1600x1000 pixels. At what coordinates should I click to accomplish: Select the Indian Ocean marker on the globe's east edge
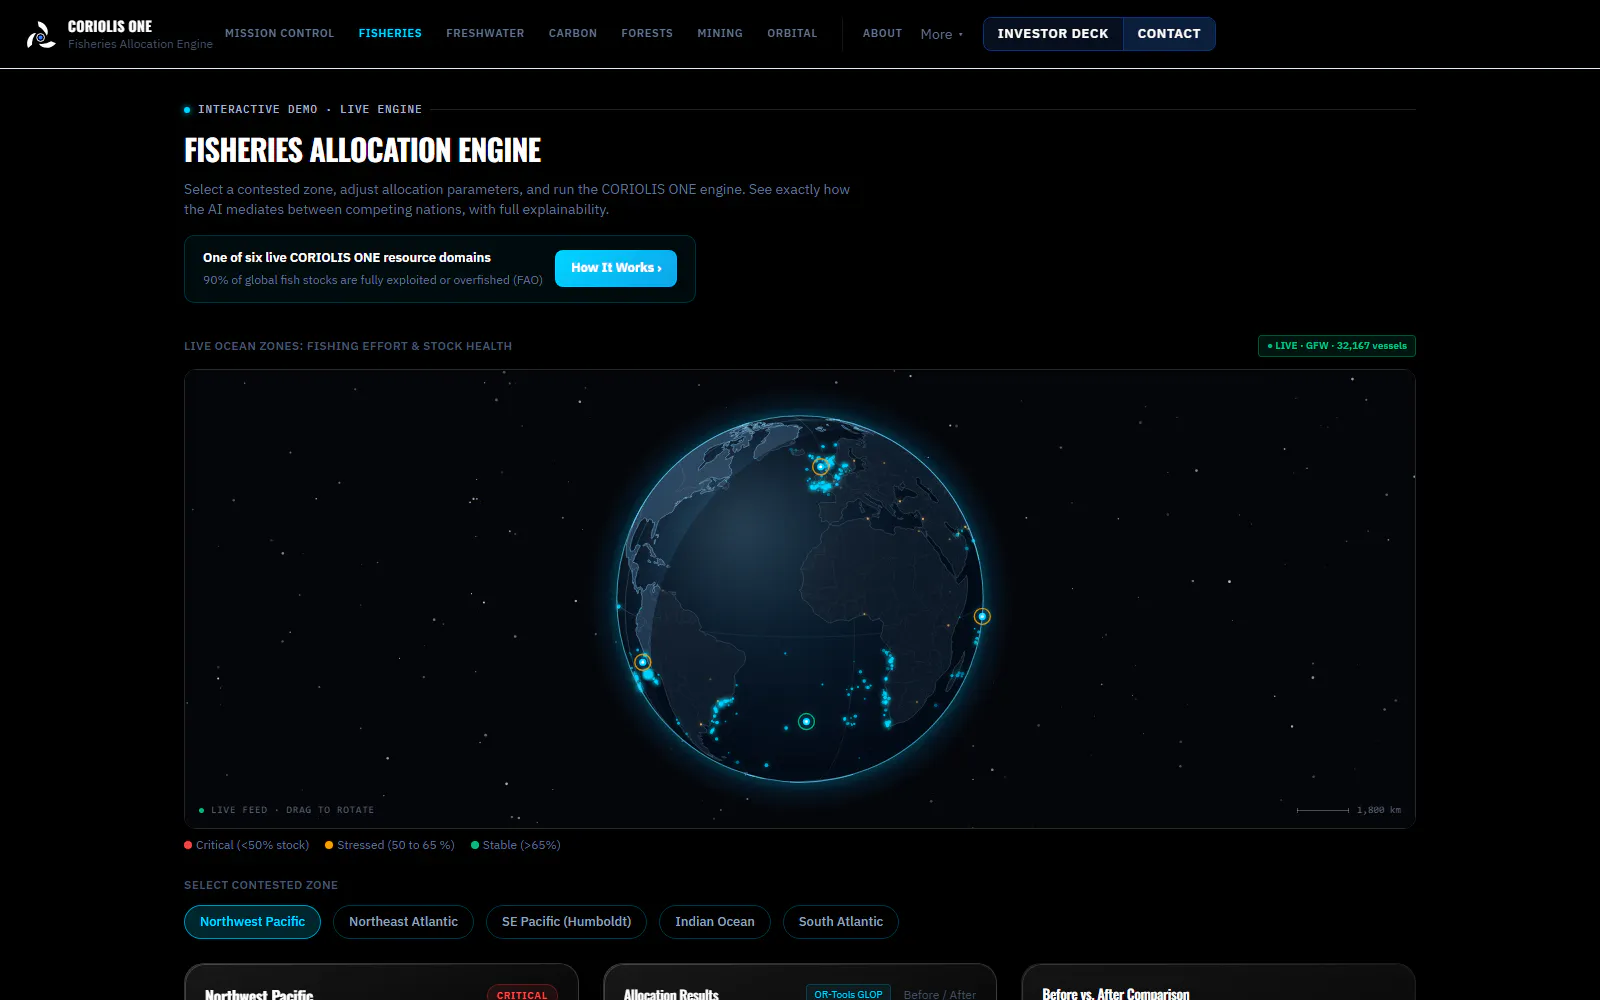pos(982,616)
